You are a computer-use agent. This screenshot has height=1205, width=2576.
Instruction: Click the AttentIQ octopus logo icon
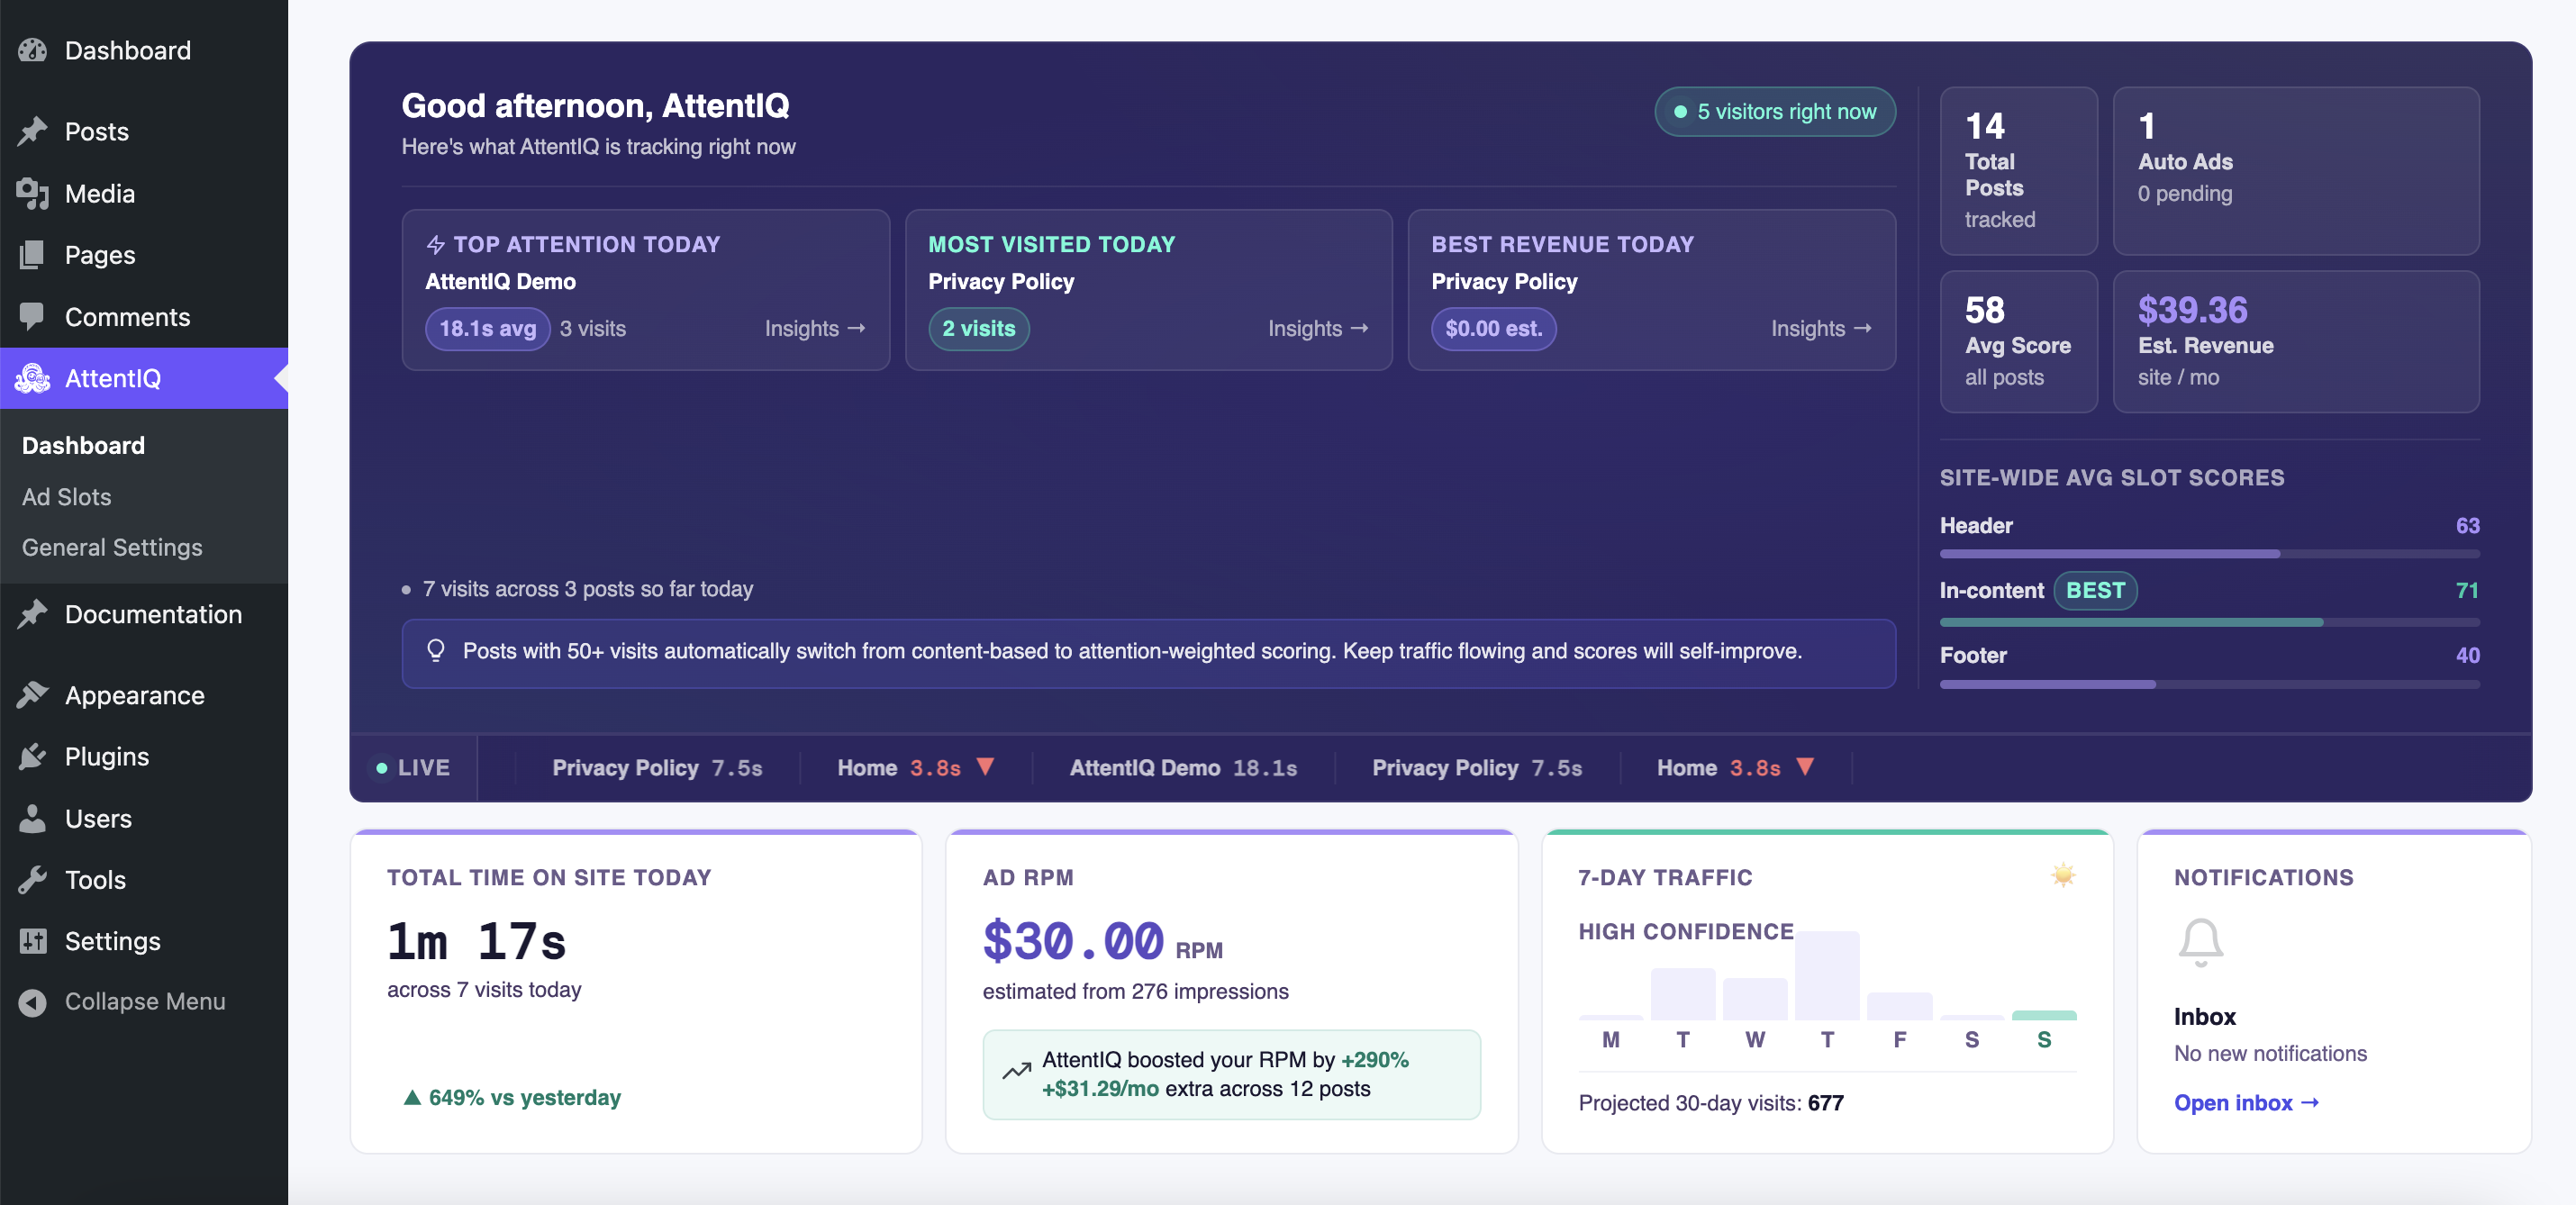[x=33, y=378]
